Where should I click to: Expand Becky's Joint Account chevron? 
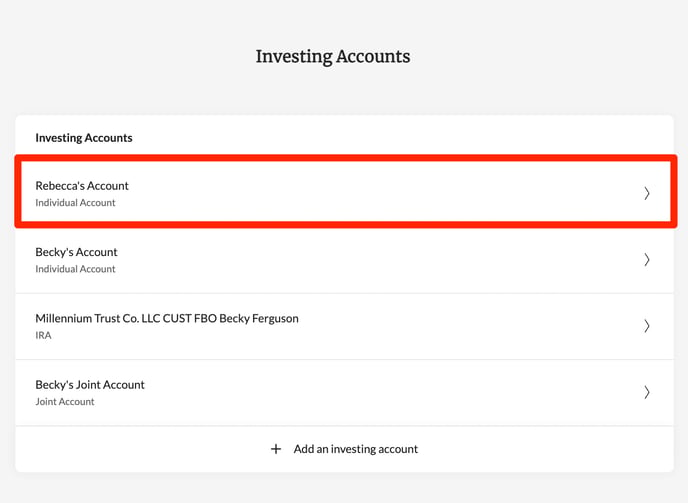tap(647, 392)
